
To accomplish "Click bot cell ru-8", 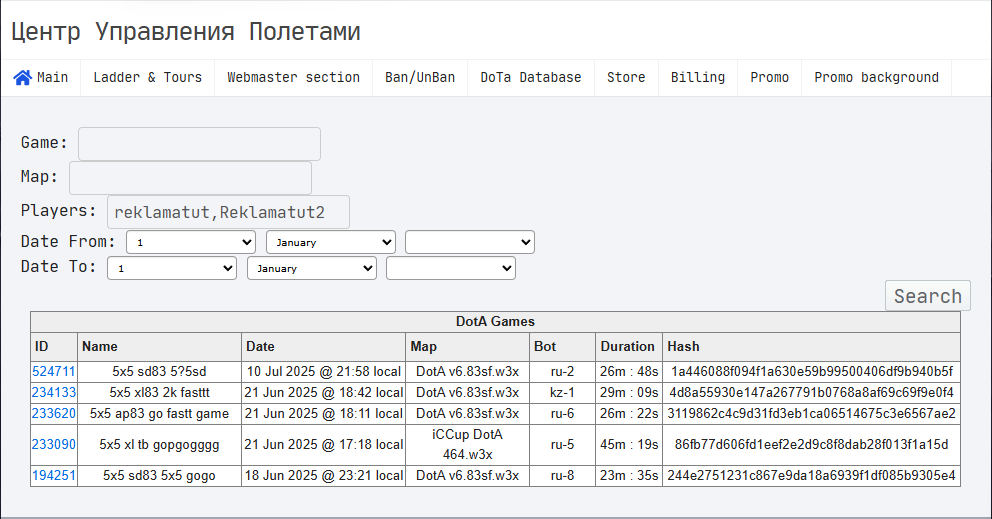I will (x=562, y=475).
